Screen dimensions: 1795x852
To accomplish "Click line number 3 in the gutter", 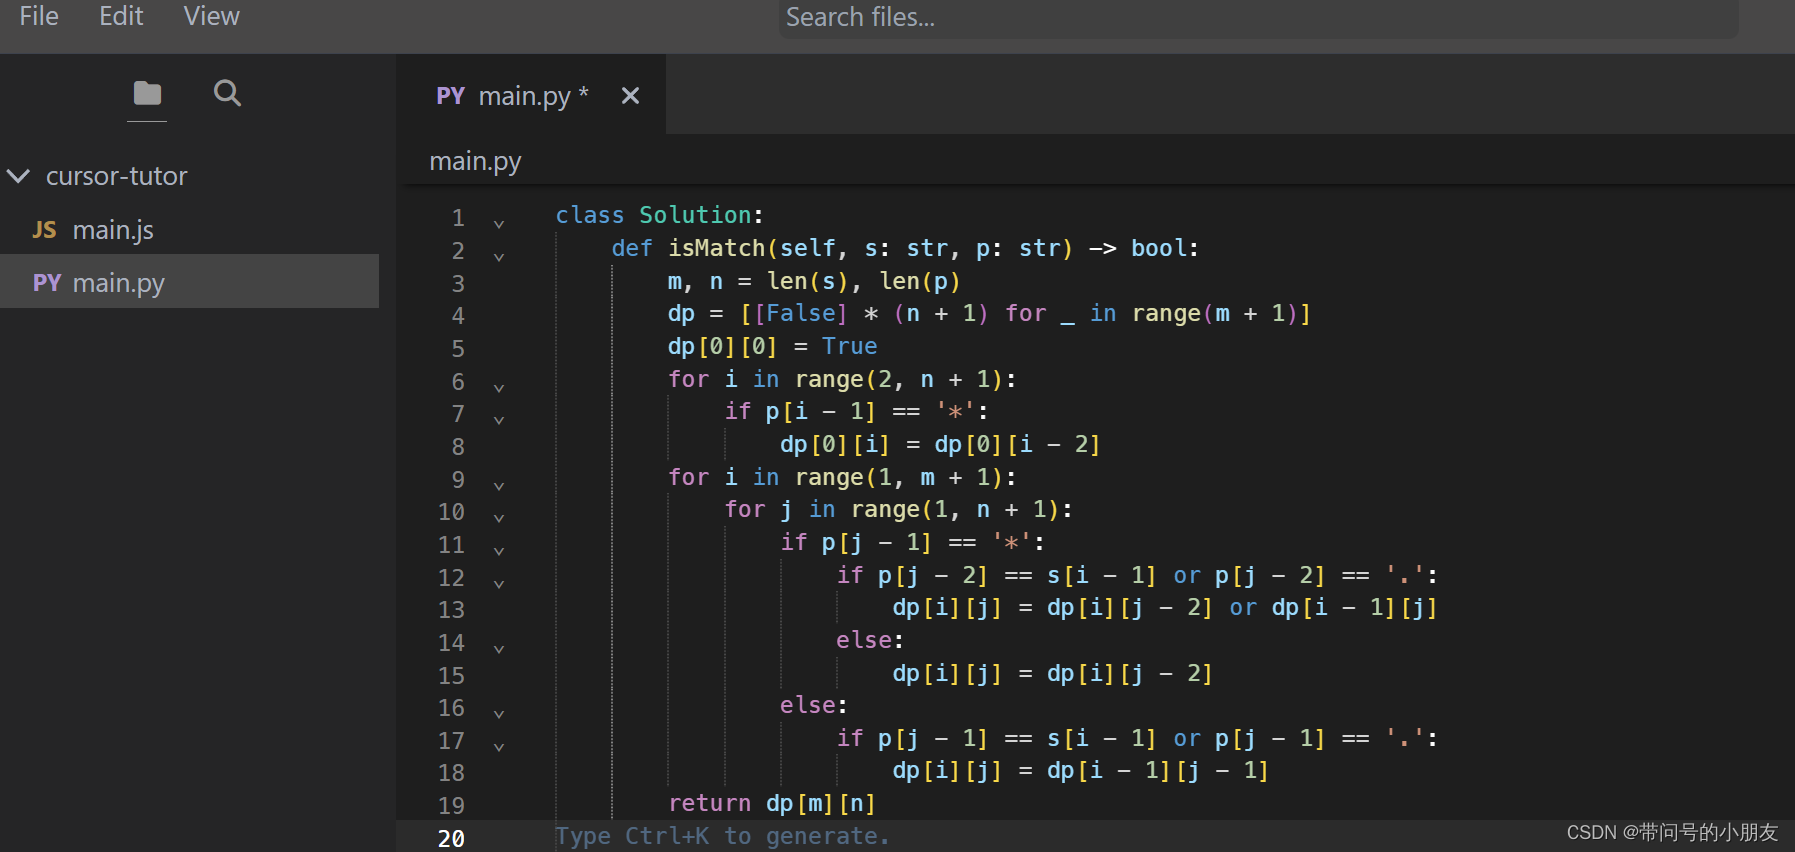I will click(x=458, y=283).
